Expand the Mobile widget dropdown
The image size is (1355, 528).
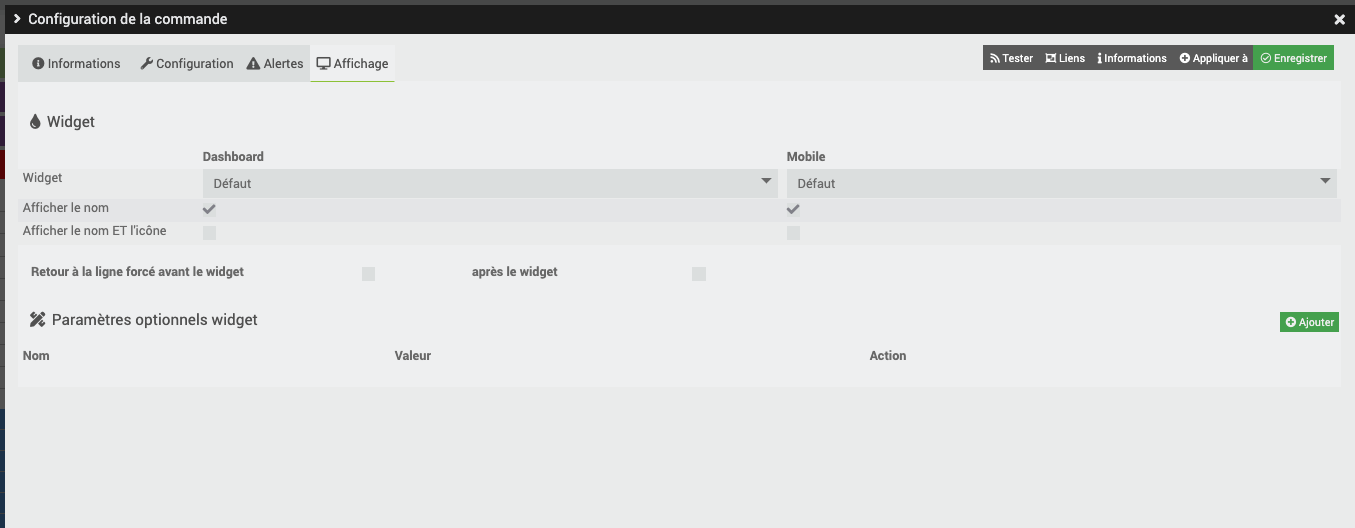coord(1061,183)
